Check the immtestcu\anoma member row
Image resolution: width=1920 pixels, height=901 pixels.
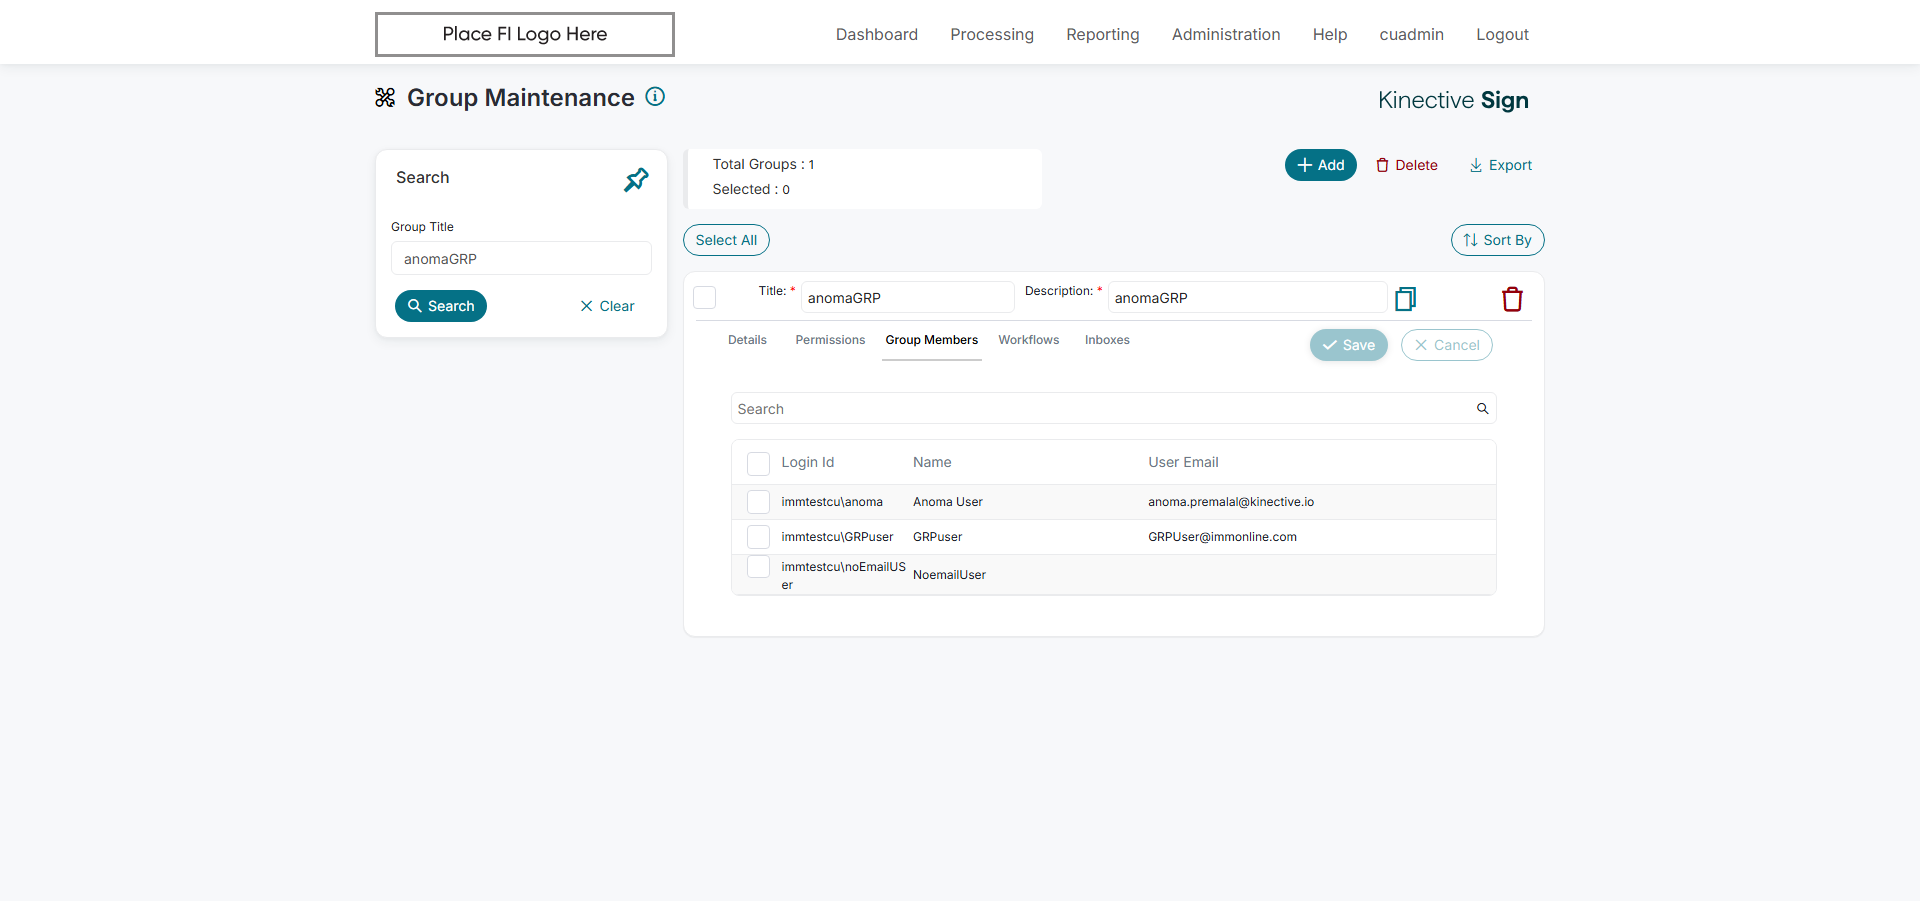[758, 502]
